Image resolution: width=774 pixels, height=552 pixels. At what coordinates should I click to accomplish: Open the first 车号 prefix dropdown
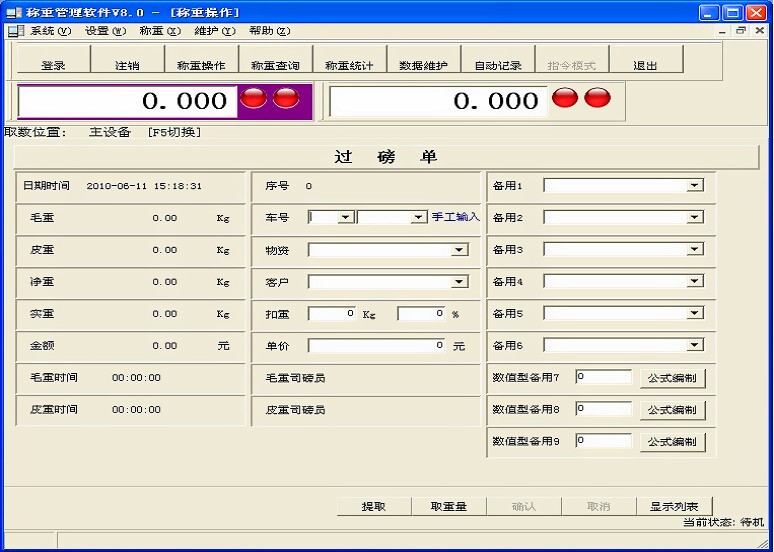345,217
